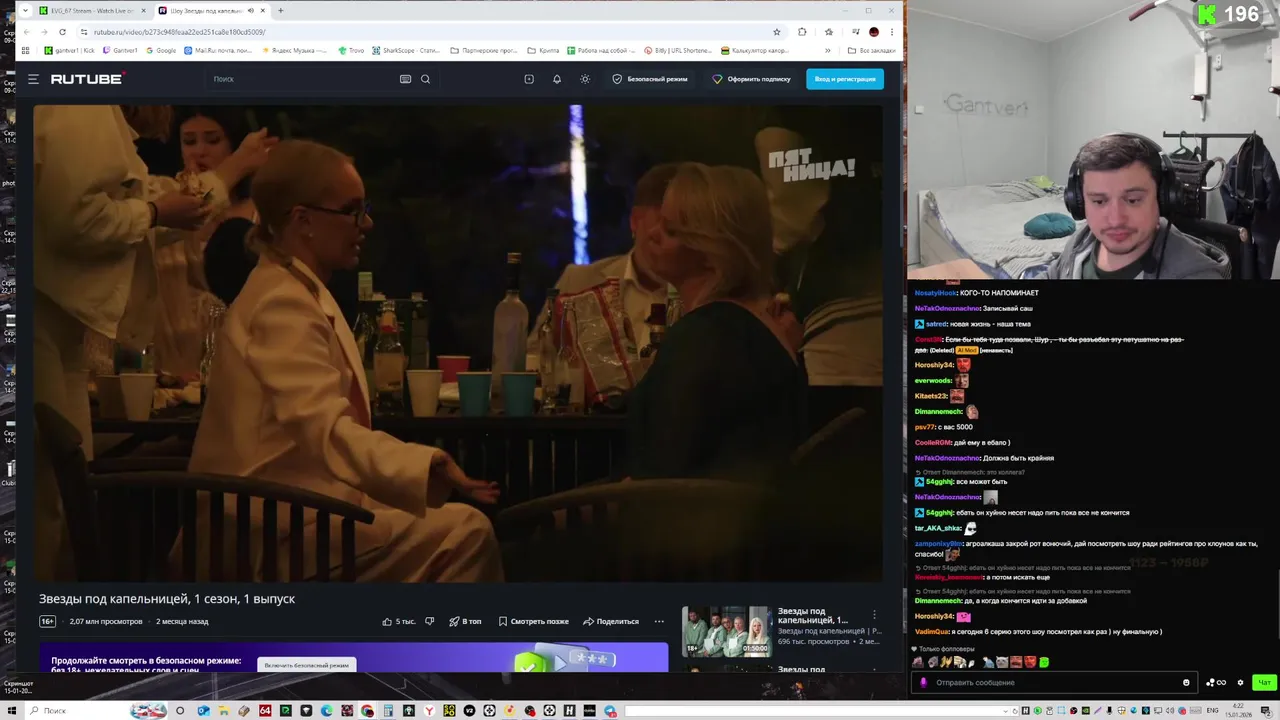Viewport: 1280px width, 720px height.
Task: Open chat settings gear icon
Action: coord(1240,683)
